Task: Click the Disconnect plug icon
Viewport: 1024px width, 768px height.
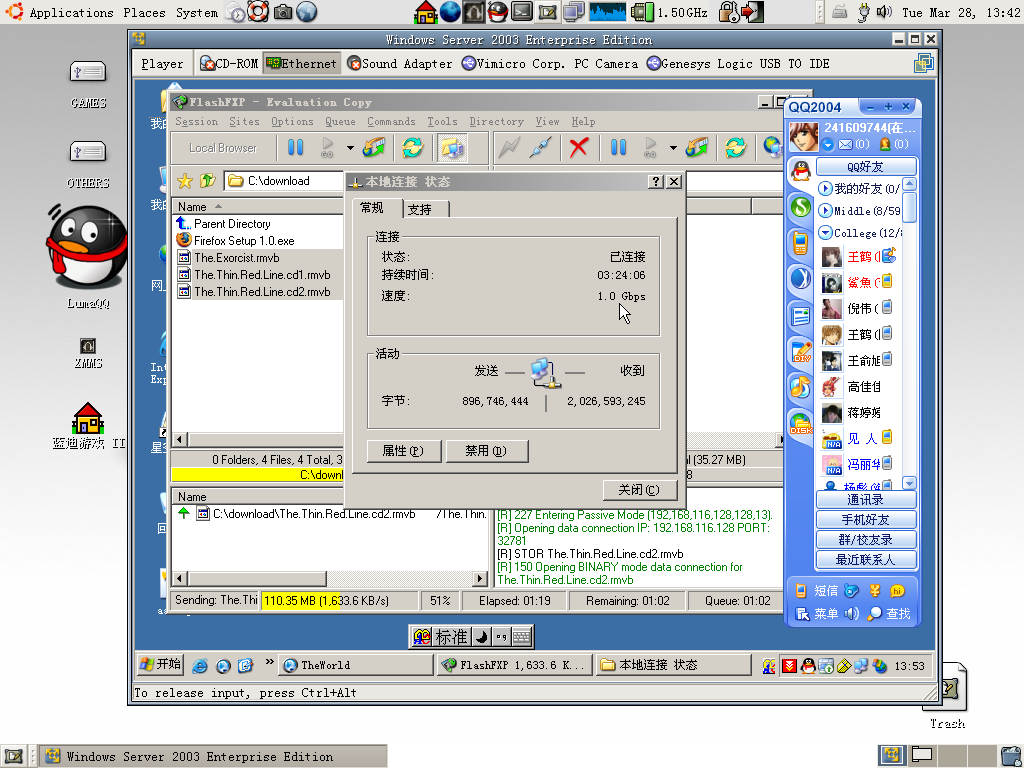Action: (541, 148)
